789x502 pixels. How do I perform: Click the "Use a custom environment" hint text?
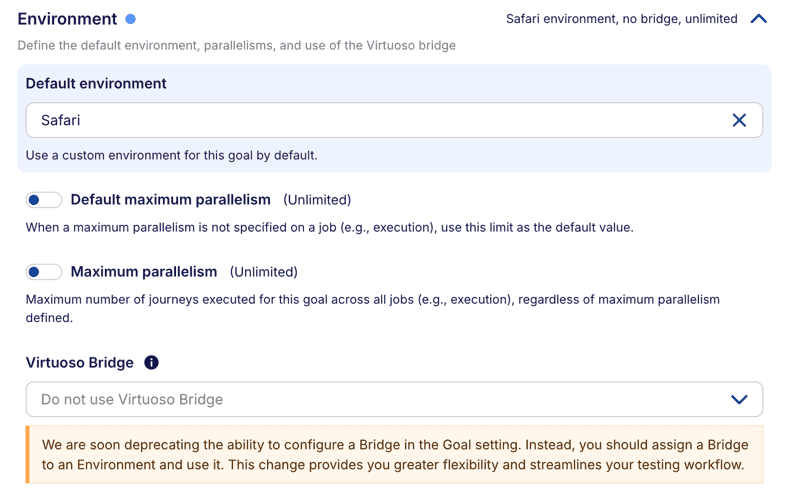pos(171,156)
